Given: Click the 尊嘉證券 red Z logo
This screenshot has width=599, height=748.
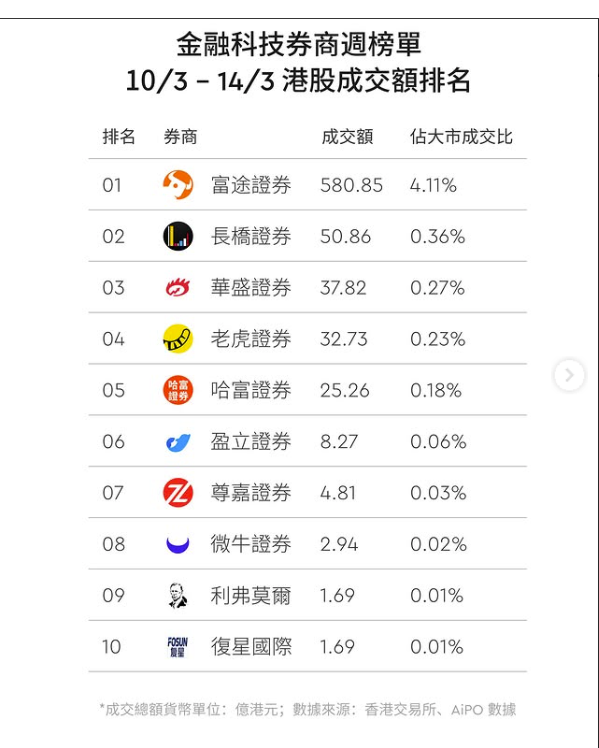Looking at the screenshot, I should (x=178, y=493).
